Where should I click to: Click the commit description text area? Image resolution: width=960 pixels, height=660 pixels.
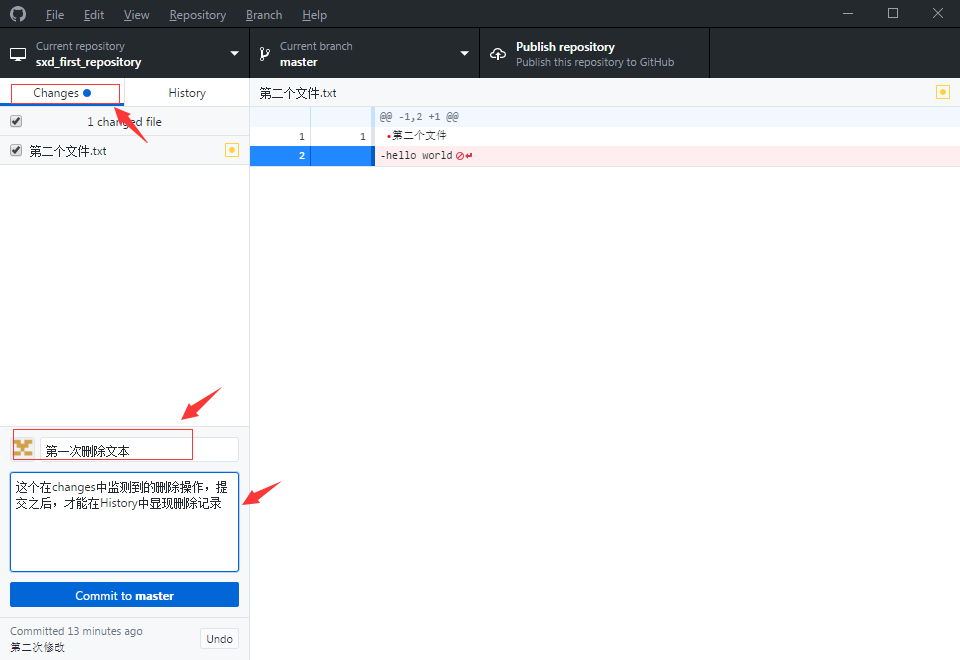[x=124, y=522]
